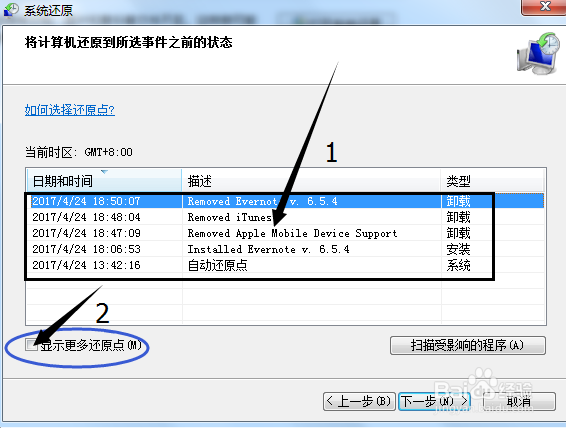The image size is (566, 428).
Task: Click the 自动还原点 description
Action: [x=218, y=265]
